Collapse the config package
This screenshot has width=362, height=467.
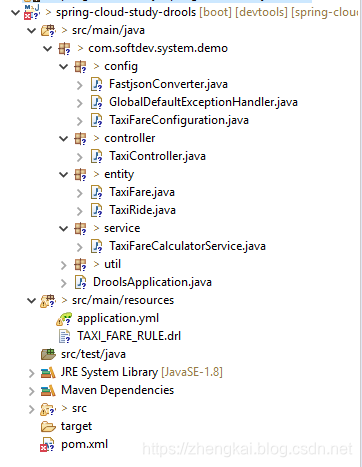pos(64,67)
